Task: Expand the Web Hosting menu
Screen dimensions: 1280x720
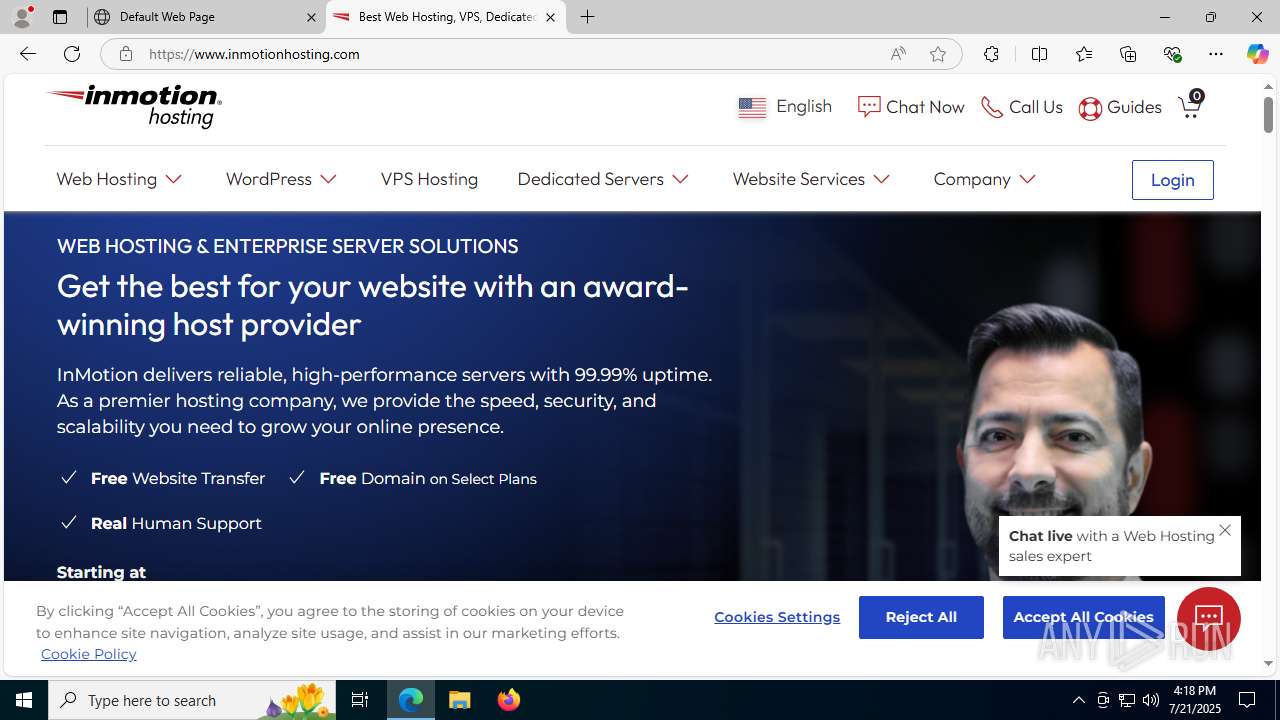Action: click(x=119, y=179)
